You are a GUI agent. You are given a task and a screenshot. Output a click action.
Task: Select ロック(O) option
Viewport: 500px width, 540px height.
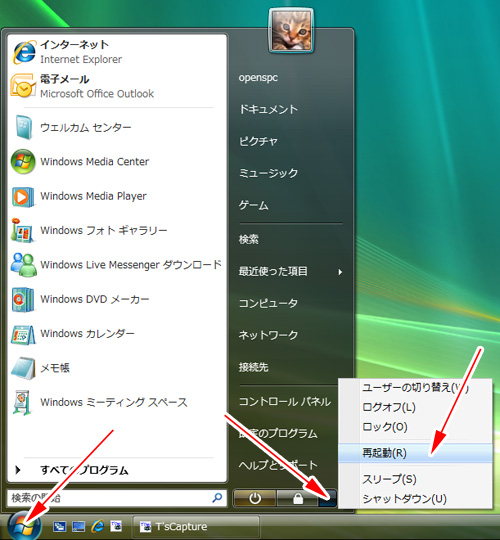(x=415, y=427)
